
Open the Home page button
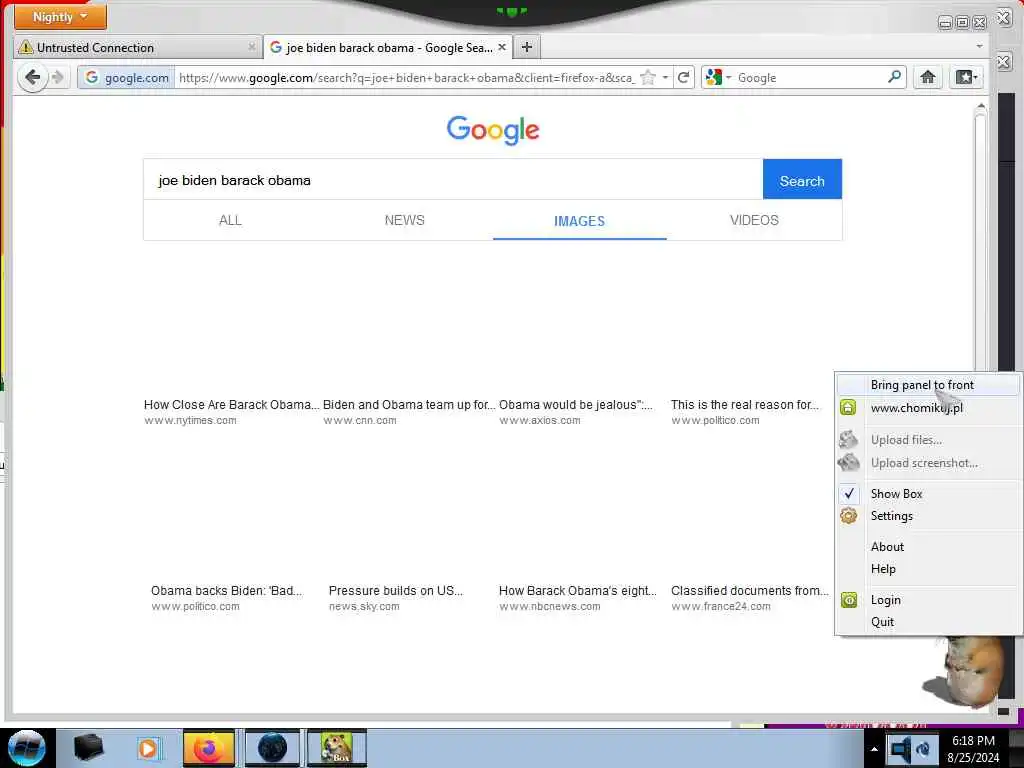[x=928, y=77]
